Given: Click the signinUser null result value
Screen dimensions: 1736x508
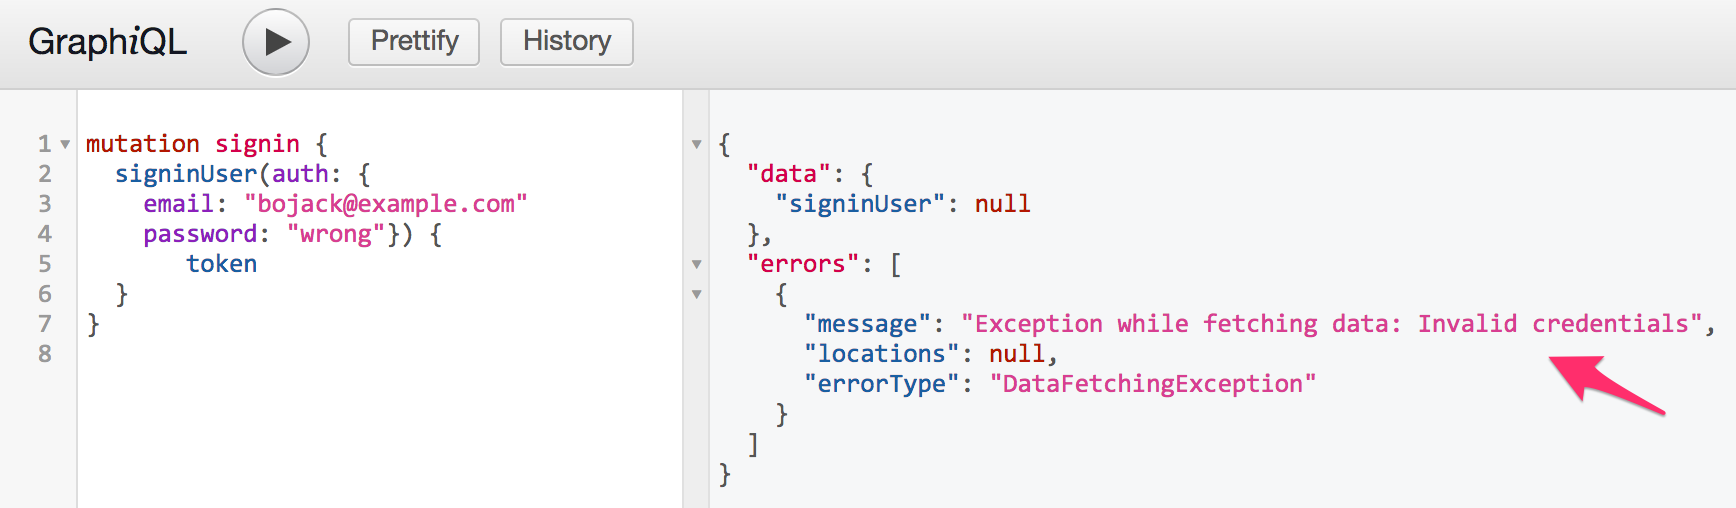Looking at the screenshot, I should coord(1003,204).
